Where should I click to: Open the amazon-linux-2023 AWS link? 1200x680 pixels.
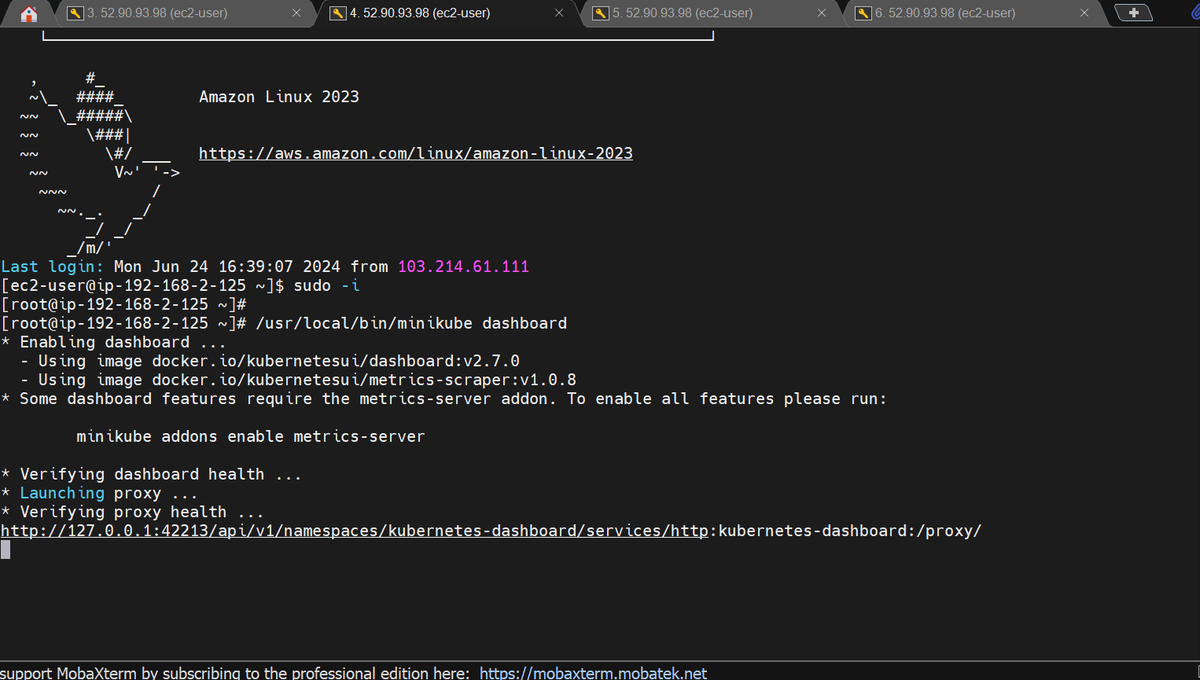coord(416,154)
